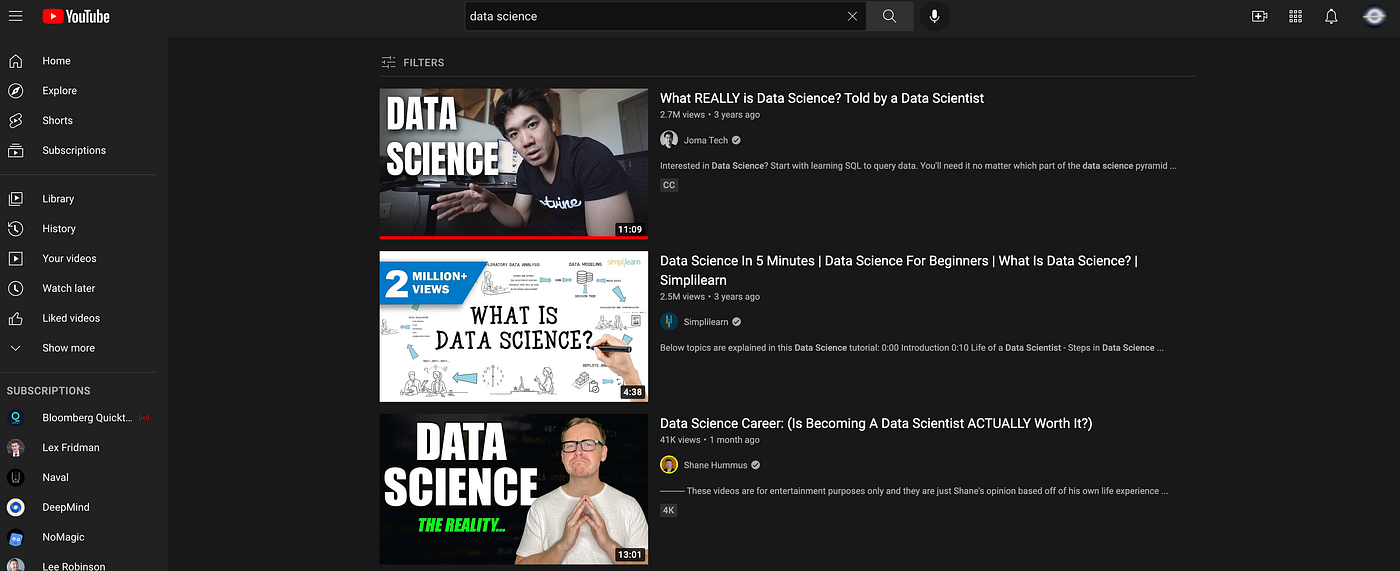The height and width of the screenshot is (571, 1400).
Task: Open 'Data Science In 5 Minutes' title
Action: point(899,270)
